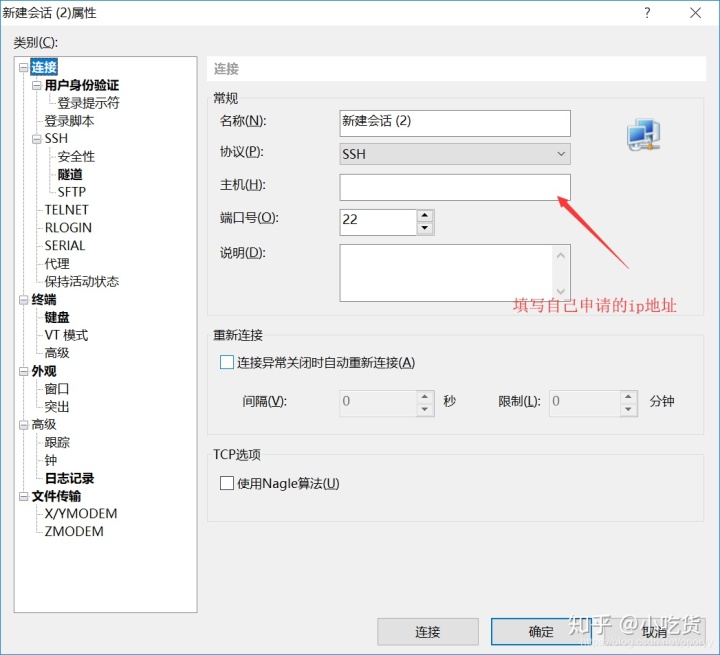The height and width of the screenshot is (655, 720).
Task: Select 键盘 tree item
Action: point(57,317)
